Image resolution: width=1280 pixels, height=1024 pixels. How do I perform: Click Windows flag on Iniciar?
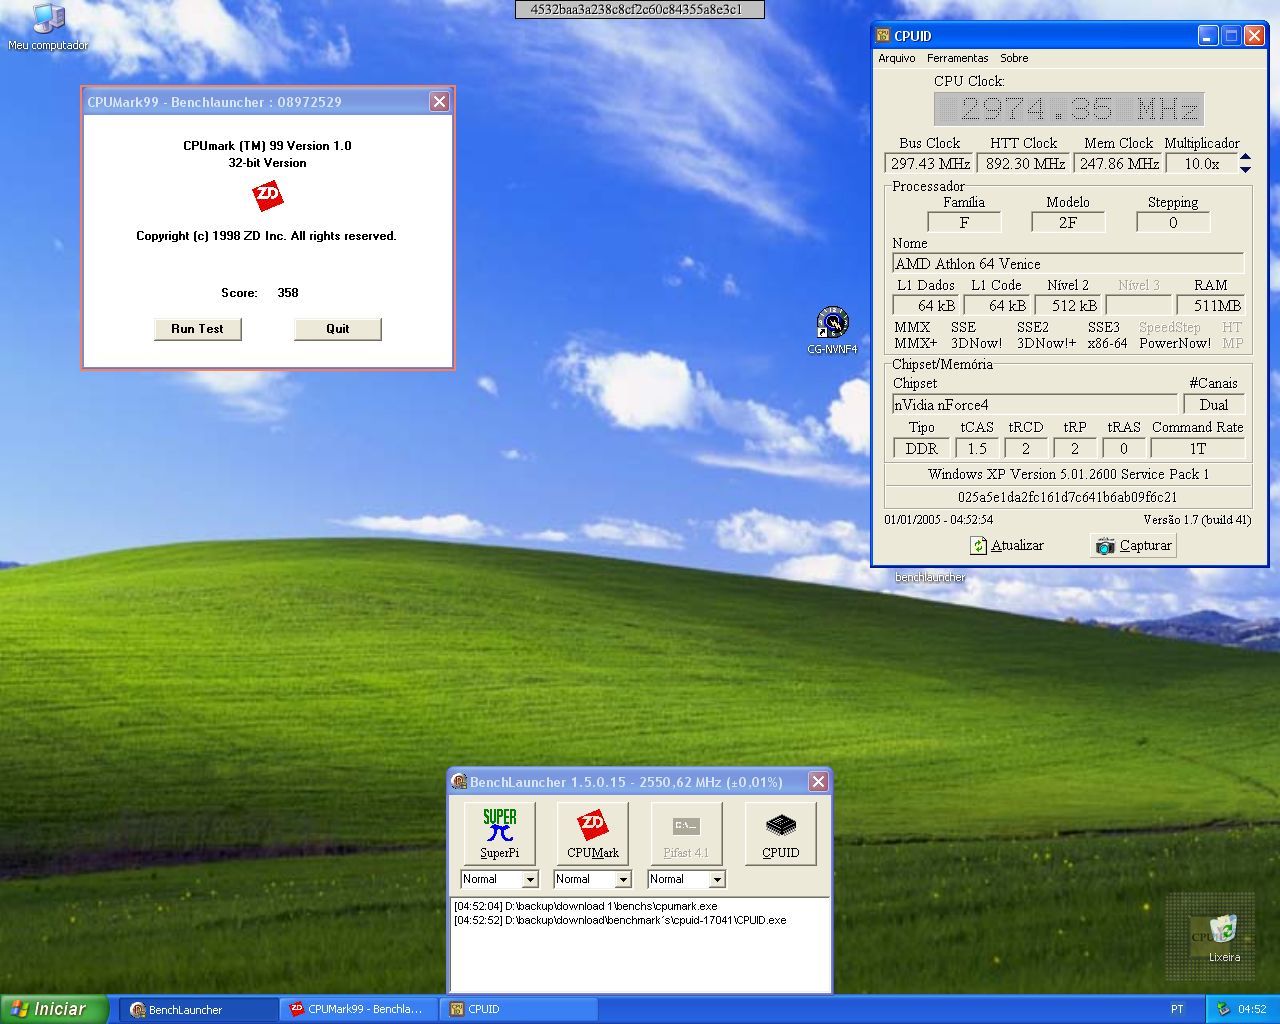20,1009
